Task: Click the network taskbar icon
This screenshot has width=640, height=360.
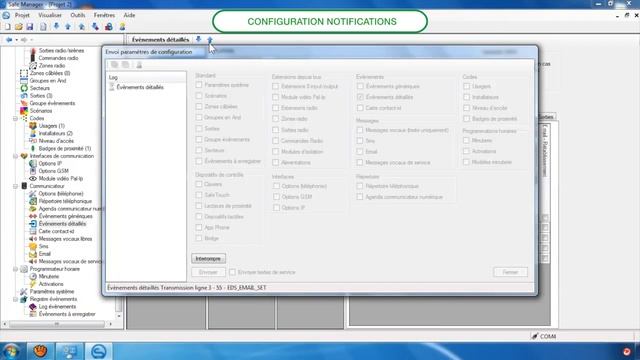Action: click(x=70, y=351)
